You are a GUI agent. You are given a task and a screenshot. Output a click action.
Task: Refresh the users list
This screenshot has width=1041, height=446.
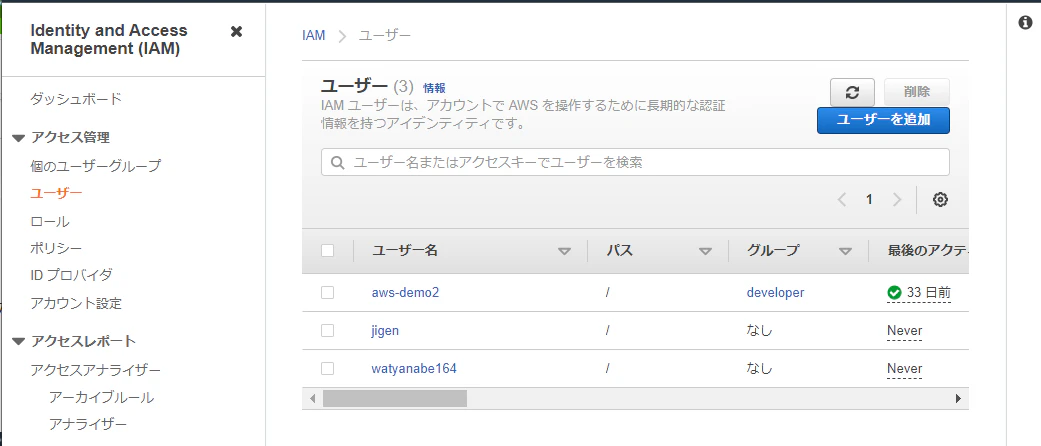pyautogui.click(x=852, y=92)
